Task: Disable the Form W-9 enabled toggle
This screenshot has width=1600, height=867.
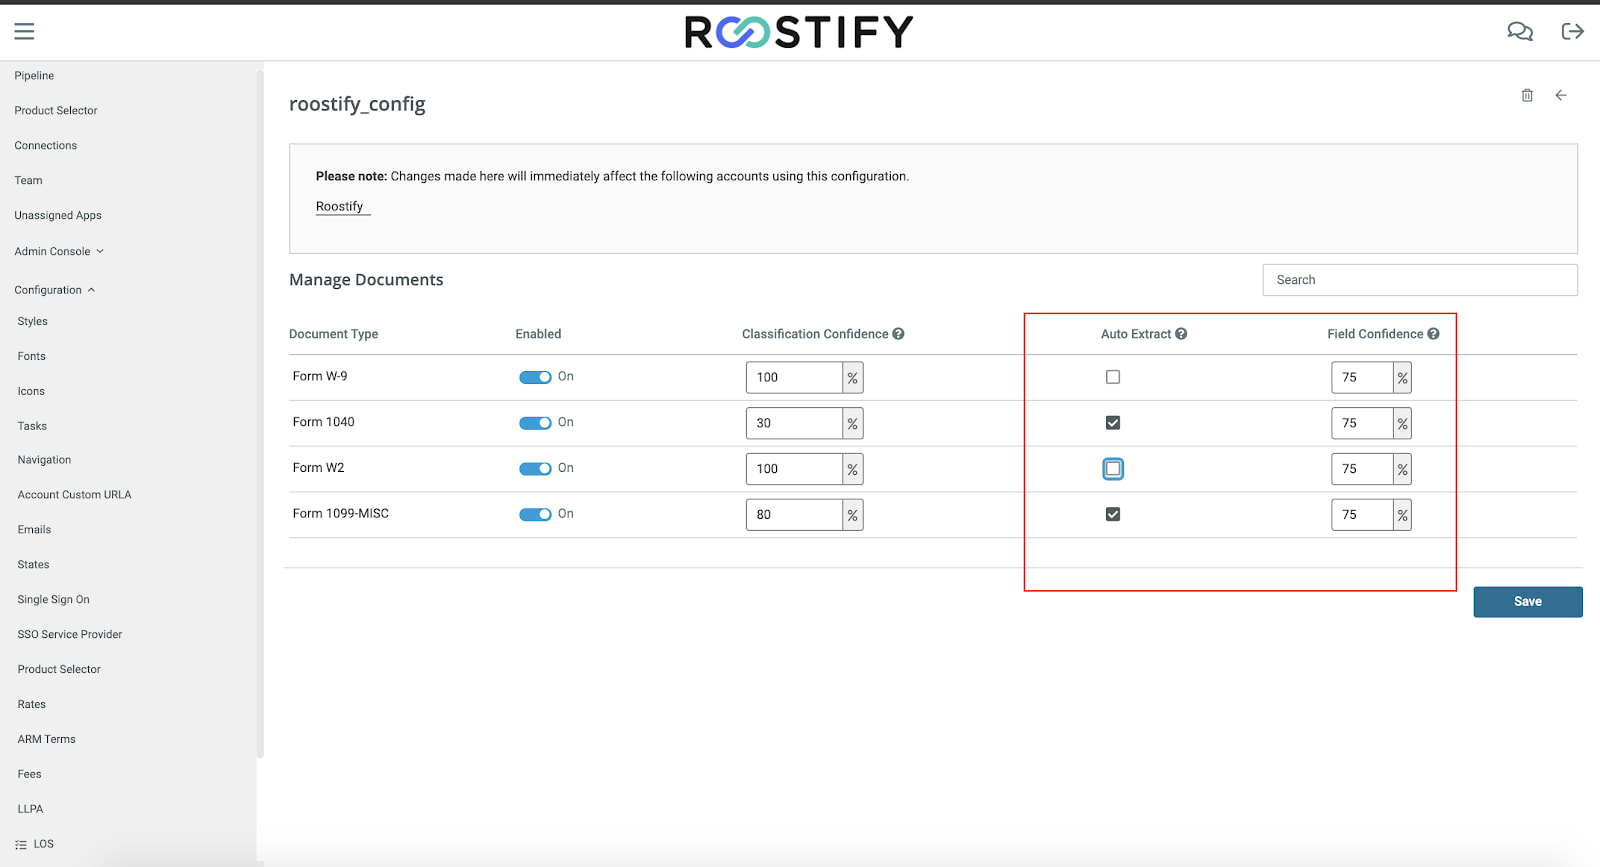Action: 535,377
